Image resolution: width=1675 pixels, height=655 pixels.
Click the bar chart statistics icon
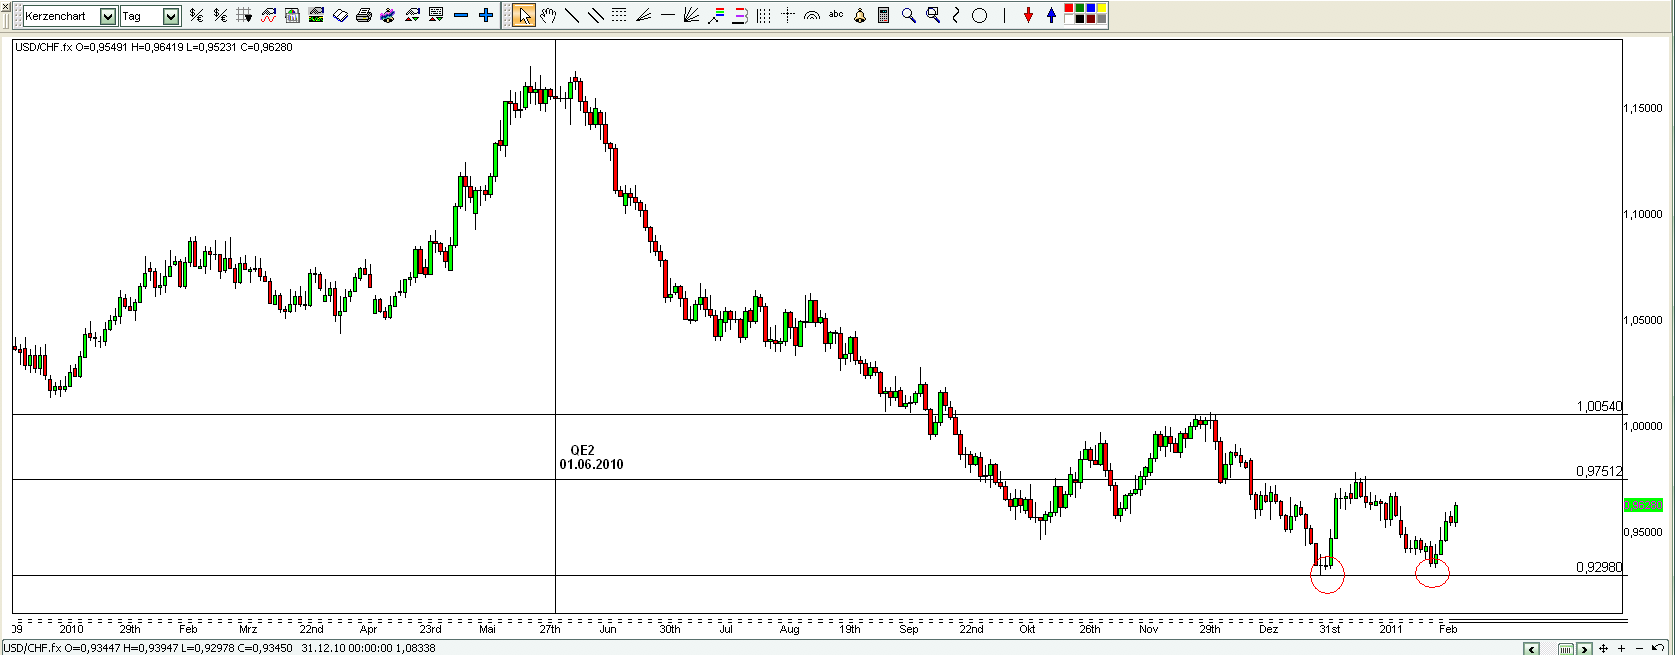(x=292, y=15)
